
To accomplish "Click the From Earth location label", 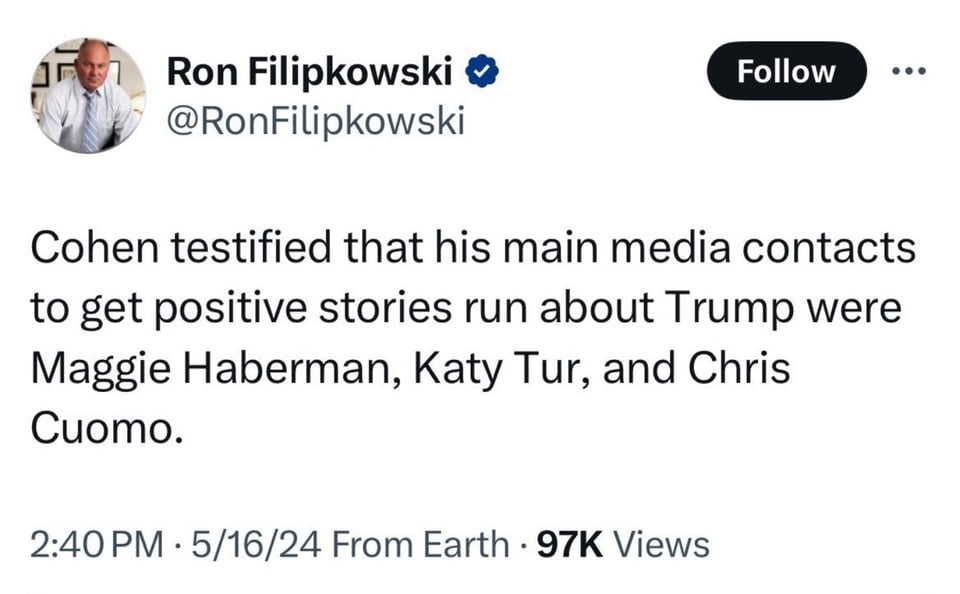I will click(419, 545).
